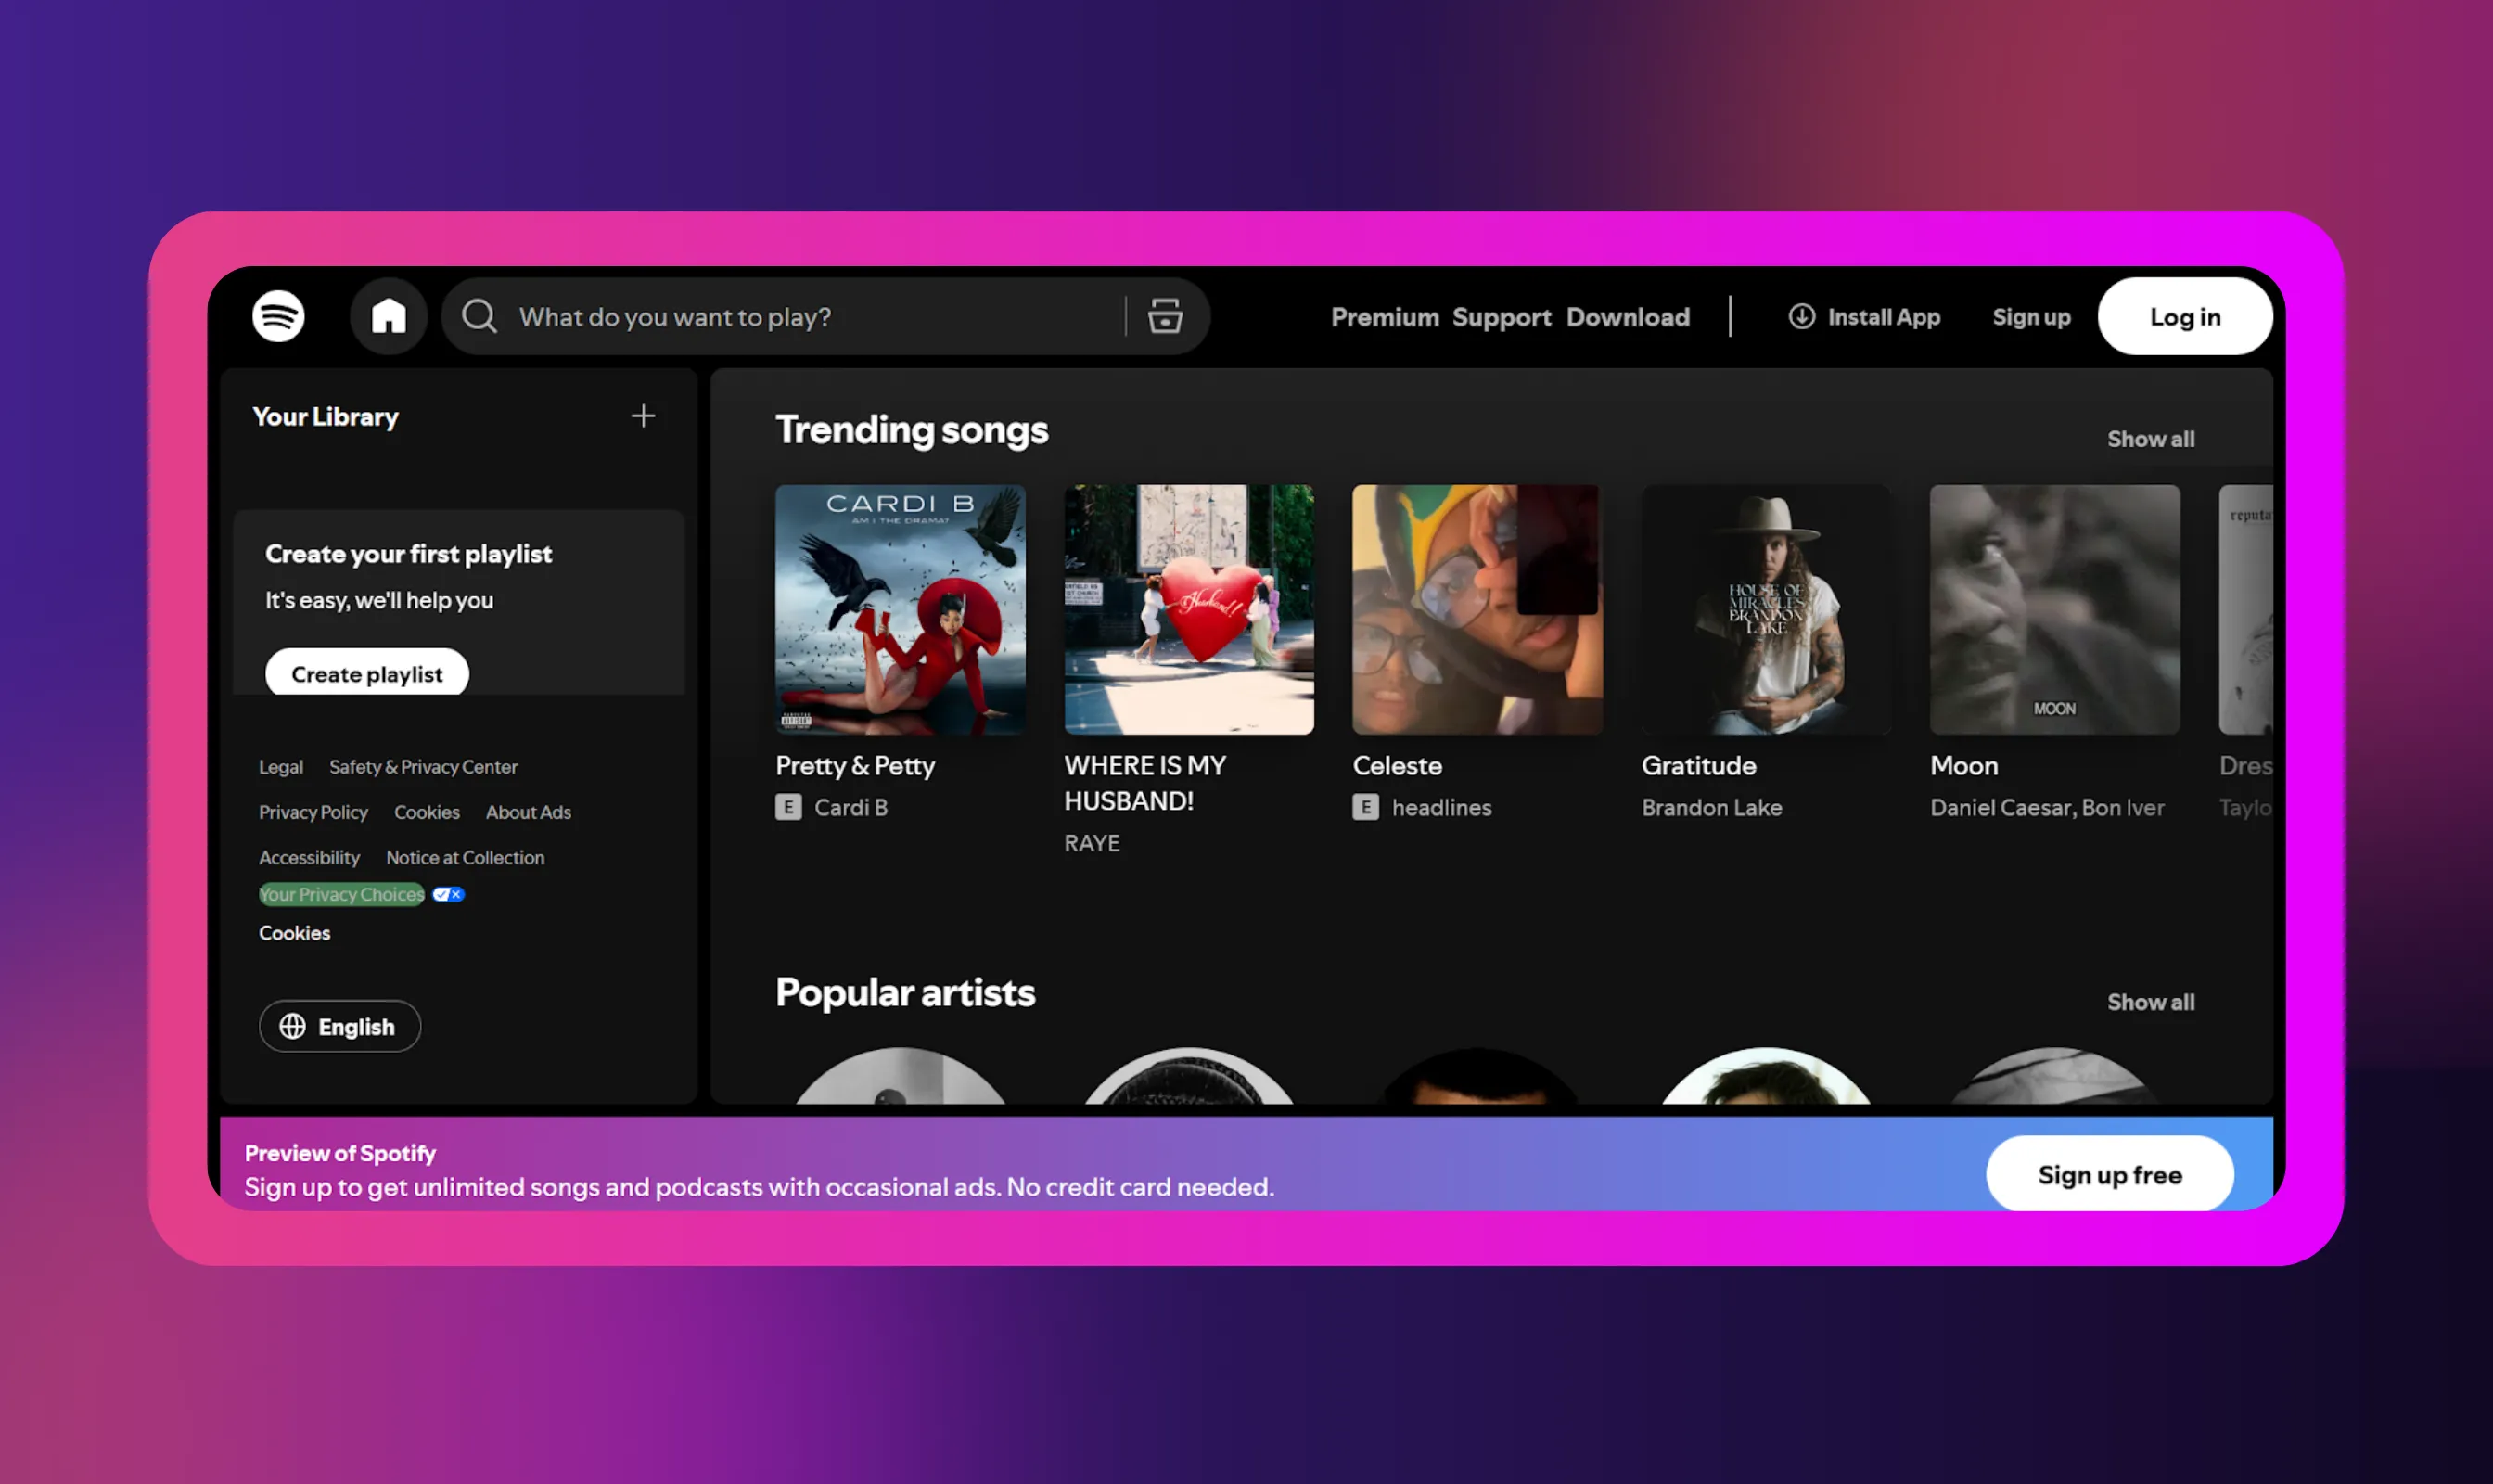The width and height of the screenshot is (2493, 1484).
Task: Click the Install App download icon
Action: (x=1801, y=316)
